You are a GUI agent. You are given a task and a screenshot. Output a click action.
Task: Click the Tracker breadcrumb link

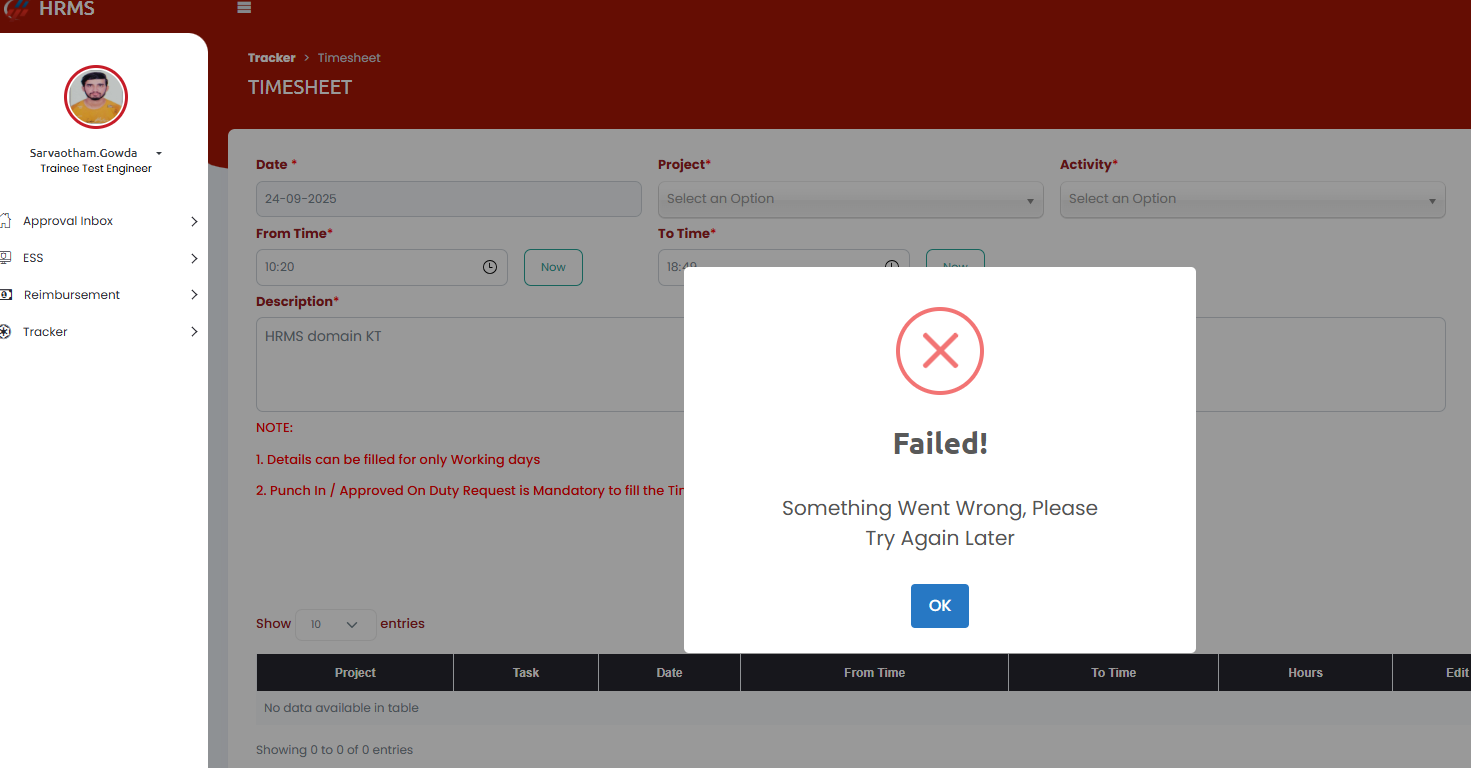[271, 58]
